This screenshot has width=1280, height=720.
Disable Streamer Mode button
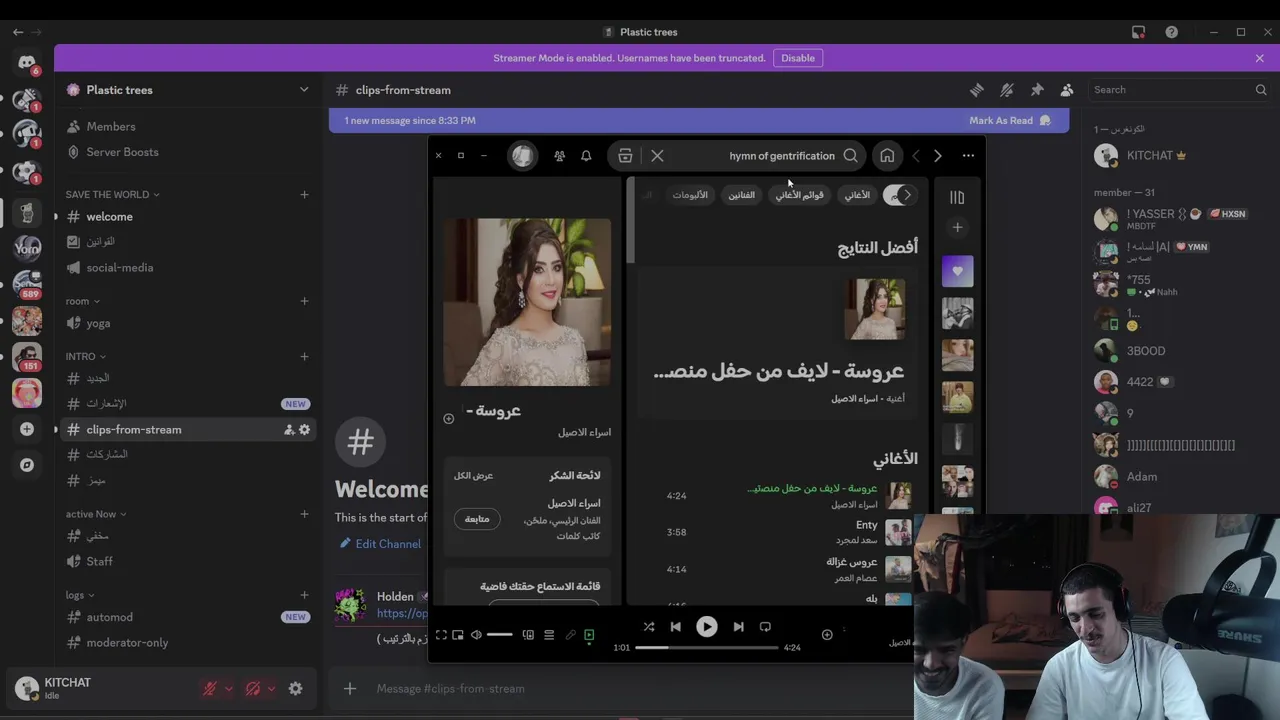pos(798,58)
